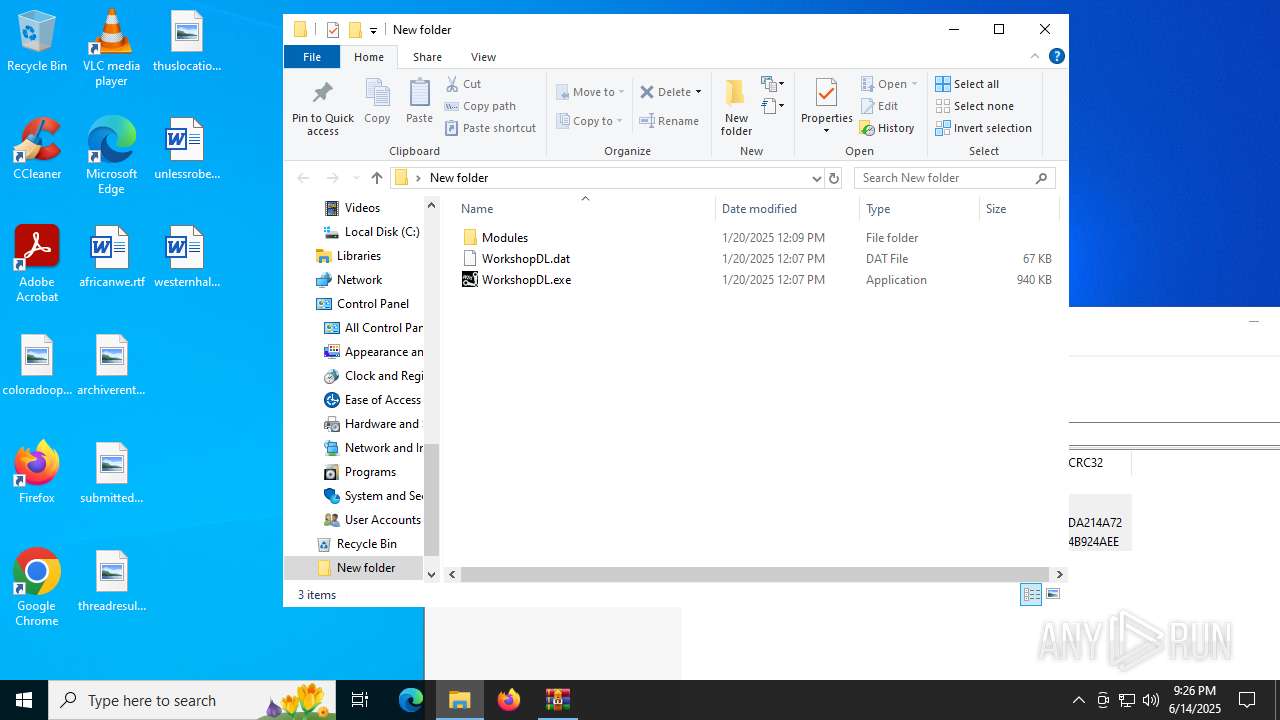Open New item dropdown in ribbon
Screen dimensions: 1280x720
point(772,84)
